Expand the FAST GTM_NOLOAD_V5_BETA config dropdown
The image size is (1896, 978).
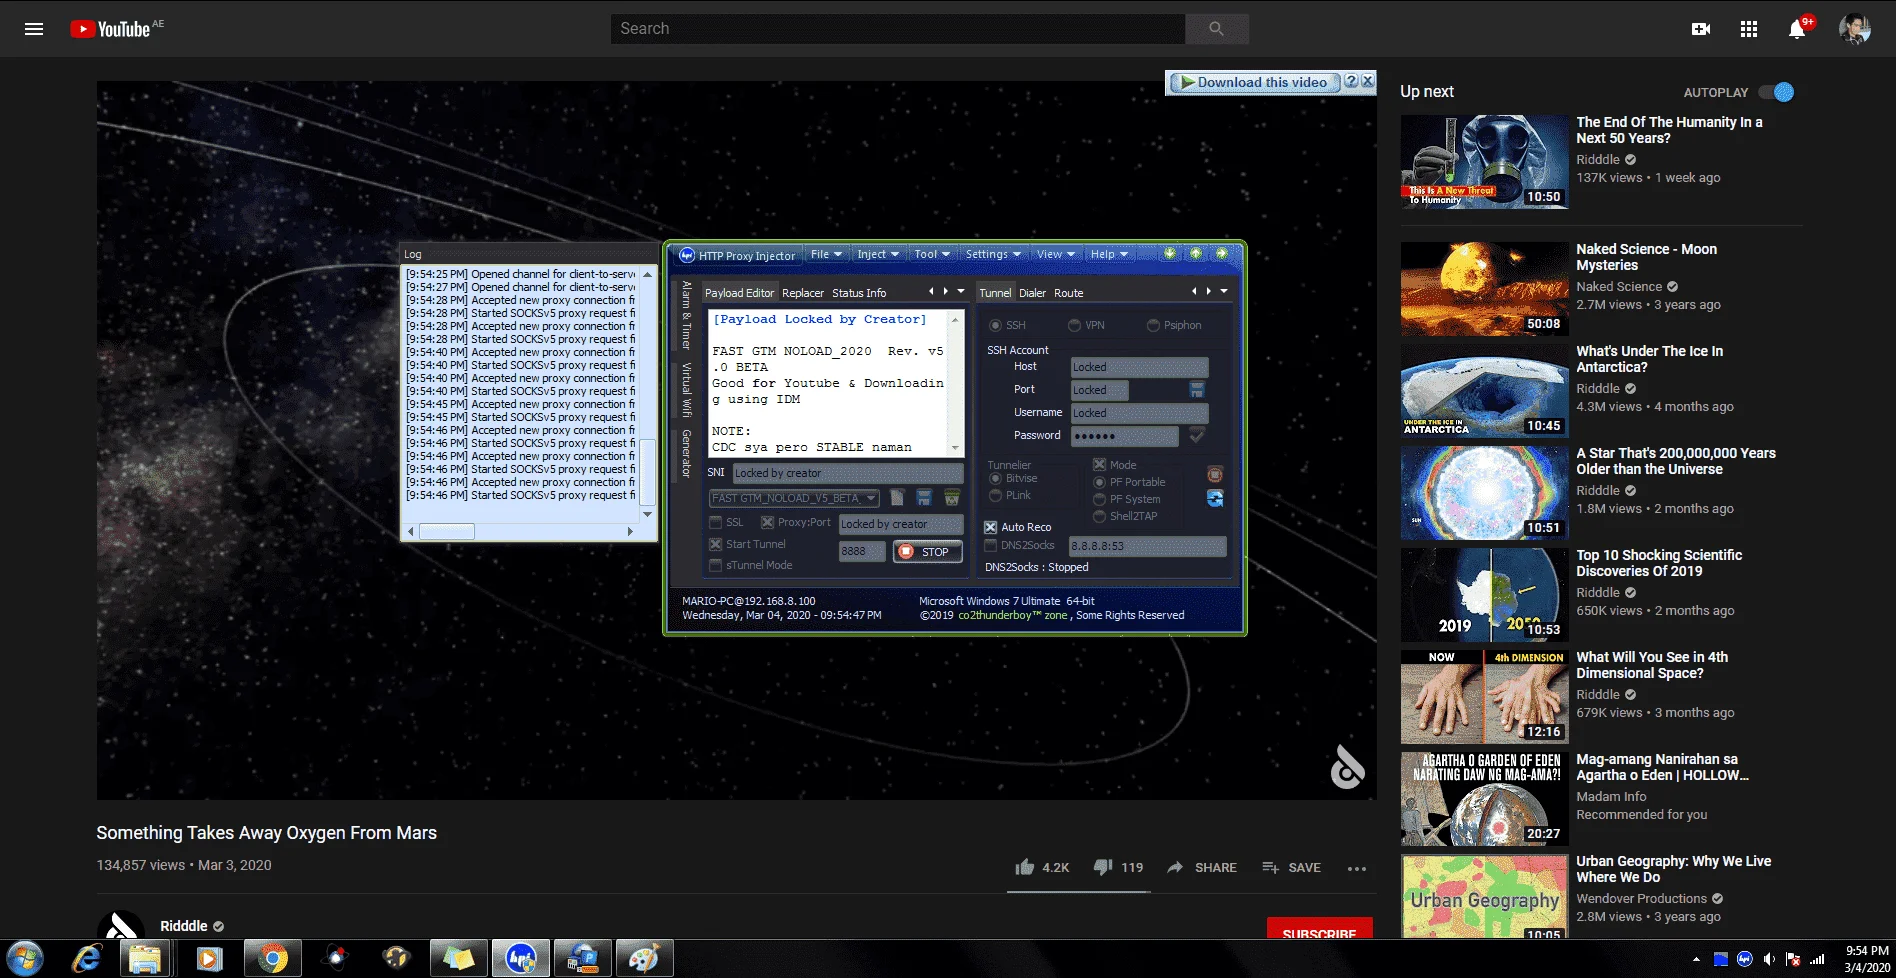[872, 498]
